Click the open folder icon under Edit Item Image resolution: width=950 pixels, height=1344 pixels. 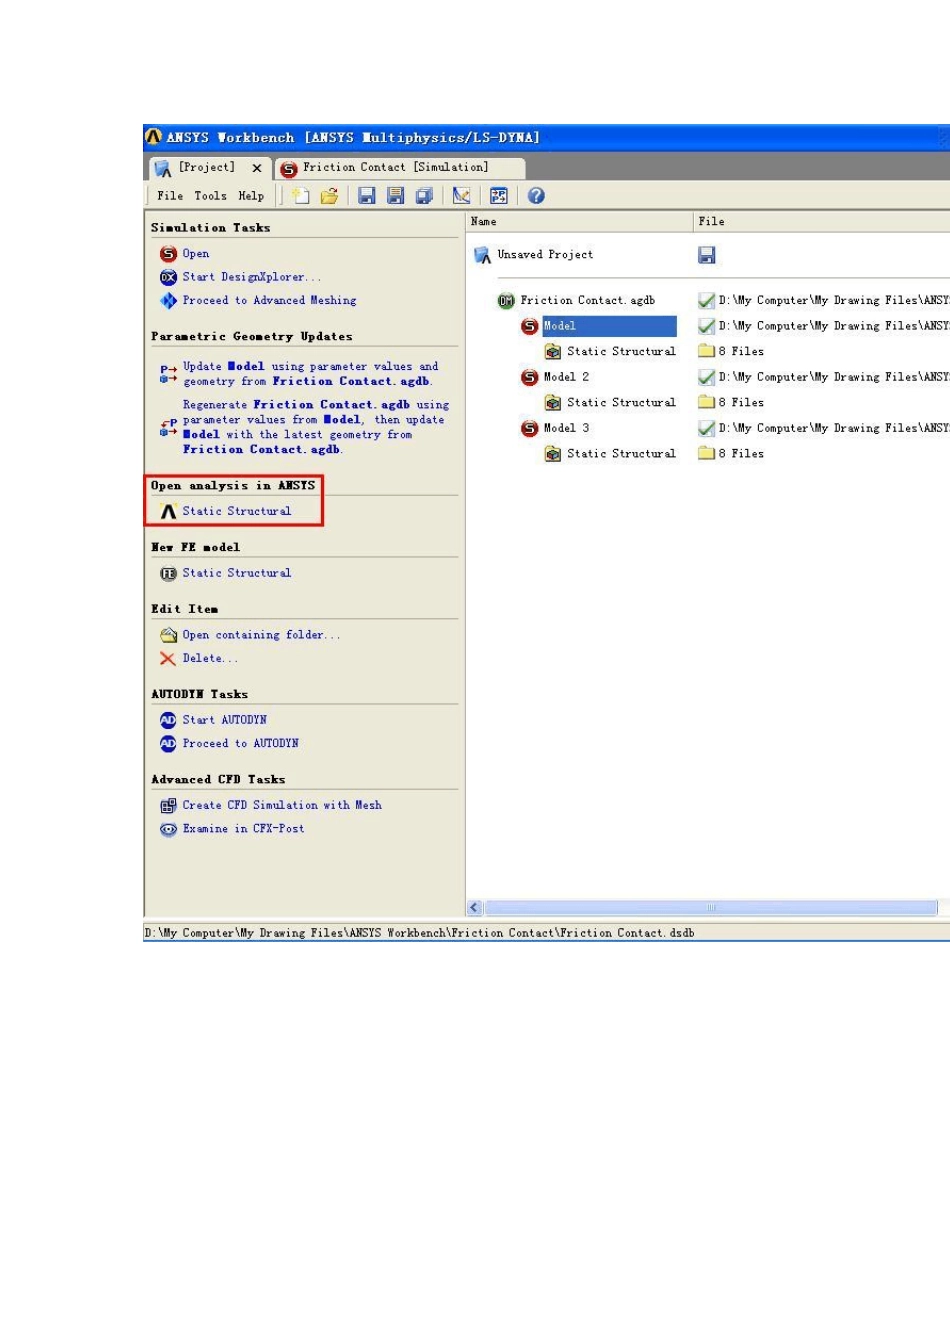click(x=168, y=635)
